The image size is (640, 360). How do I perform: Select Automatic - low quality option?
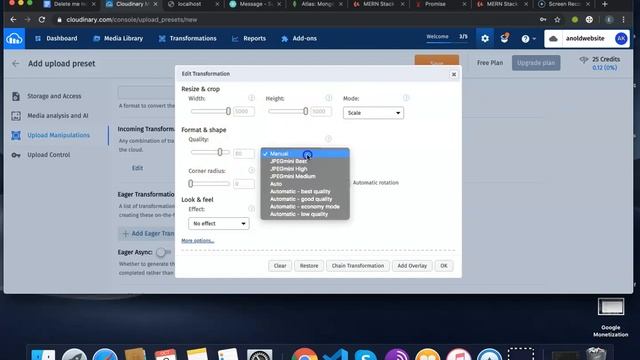point(305,214)
